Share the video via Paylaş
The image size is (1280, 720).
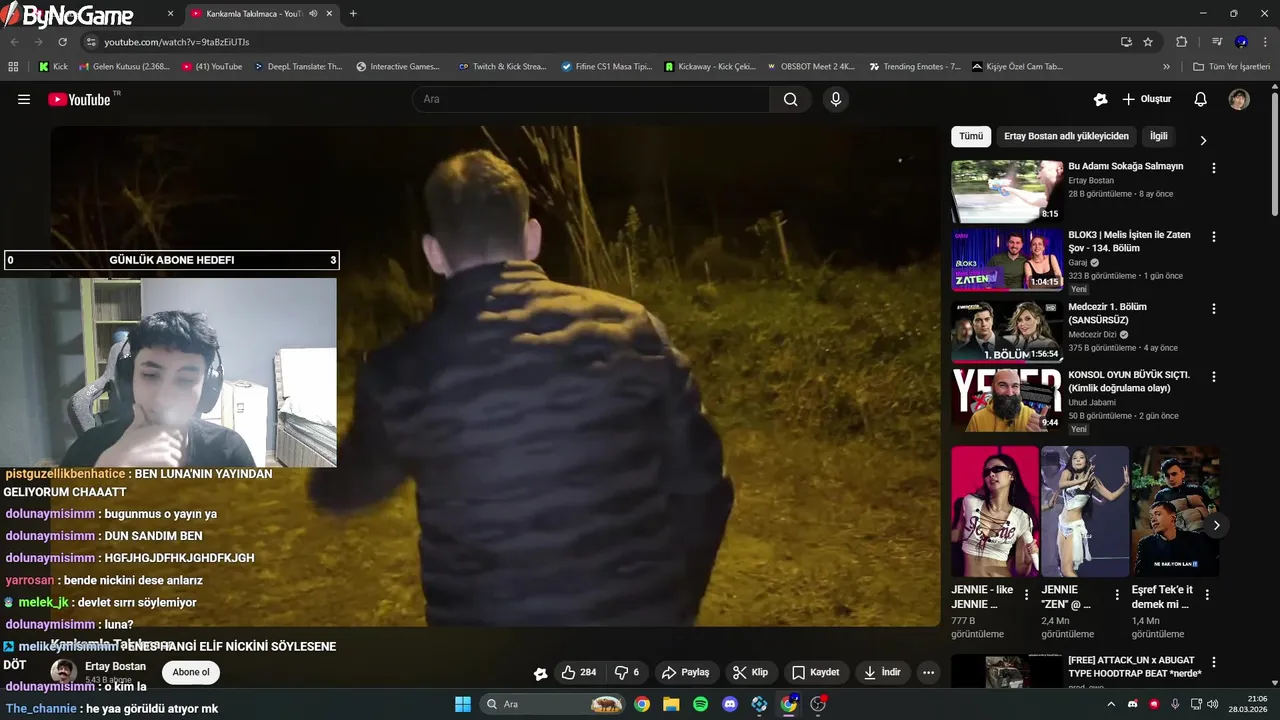(x=686, y=672)
